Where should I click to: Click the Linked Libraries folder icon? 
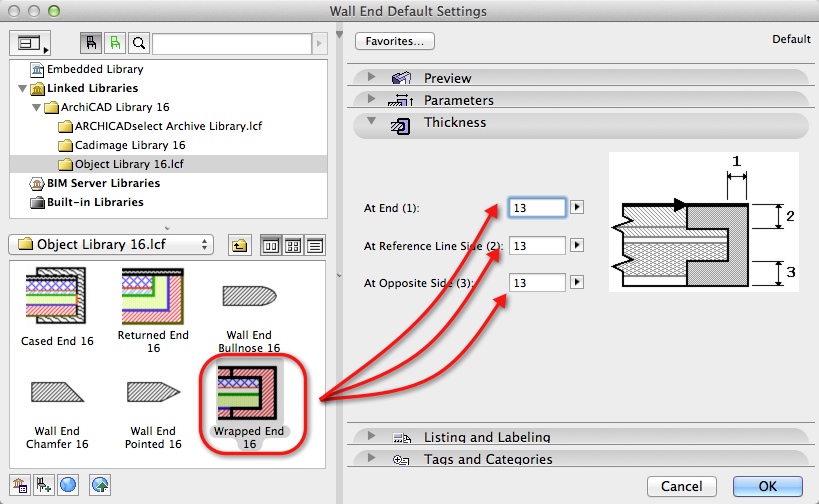[37, 88]
